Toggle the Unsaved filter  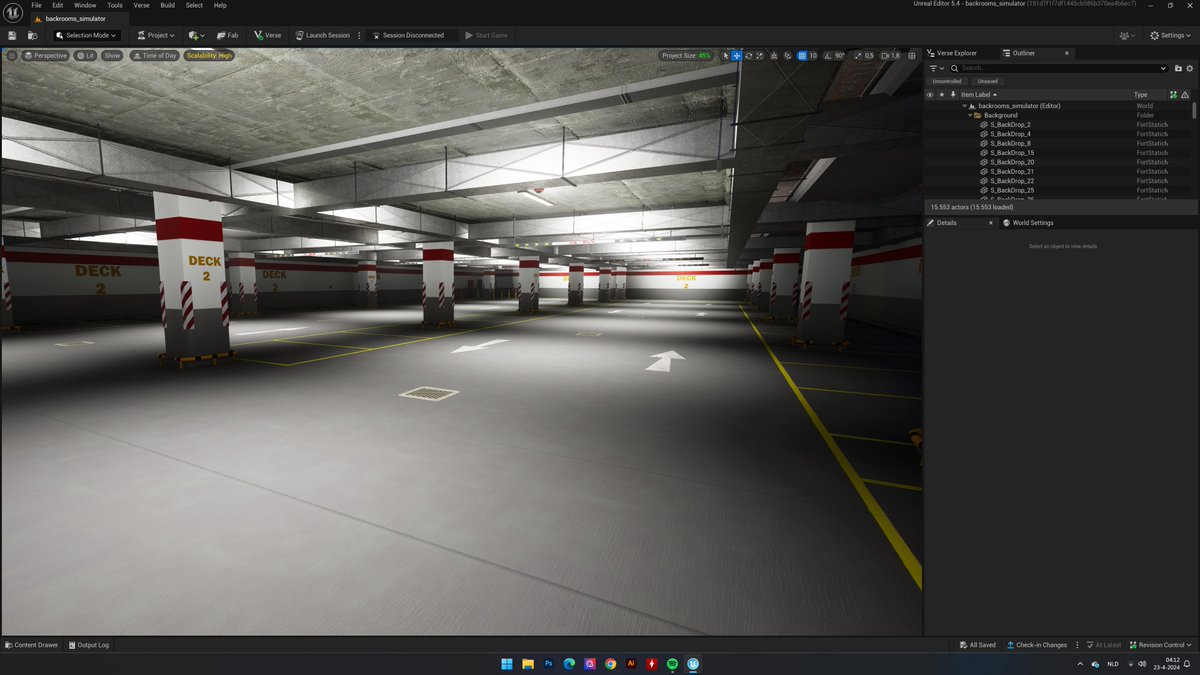tap(988, 81)
